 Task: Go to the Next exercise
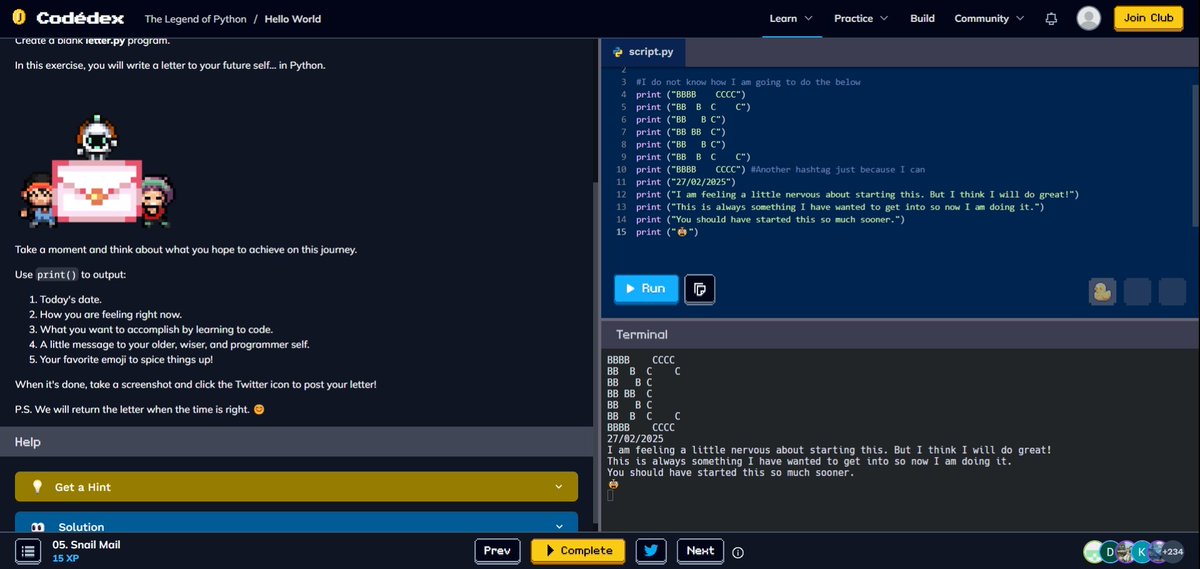click(700, 550)
